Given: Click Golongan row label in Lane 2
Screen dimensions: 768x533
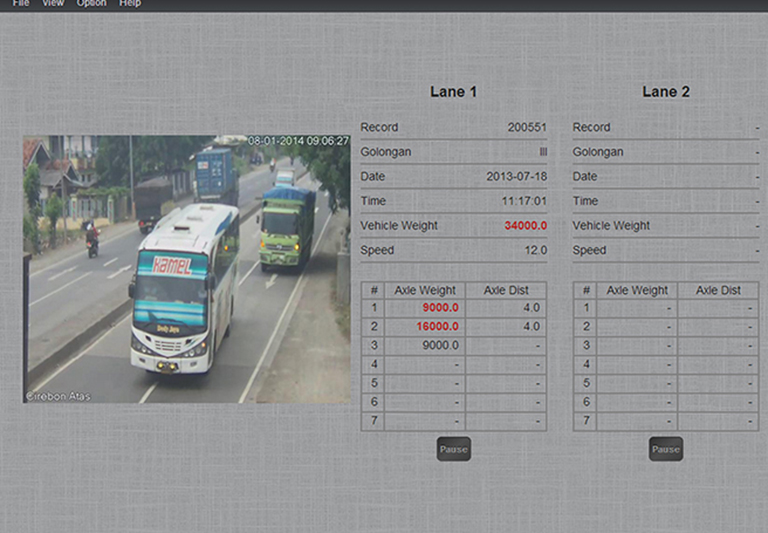Looking at the screenshot, I should click(598, 152).
